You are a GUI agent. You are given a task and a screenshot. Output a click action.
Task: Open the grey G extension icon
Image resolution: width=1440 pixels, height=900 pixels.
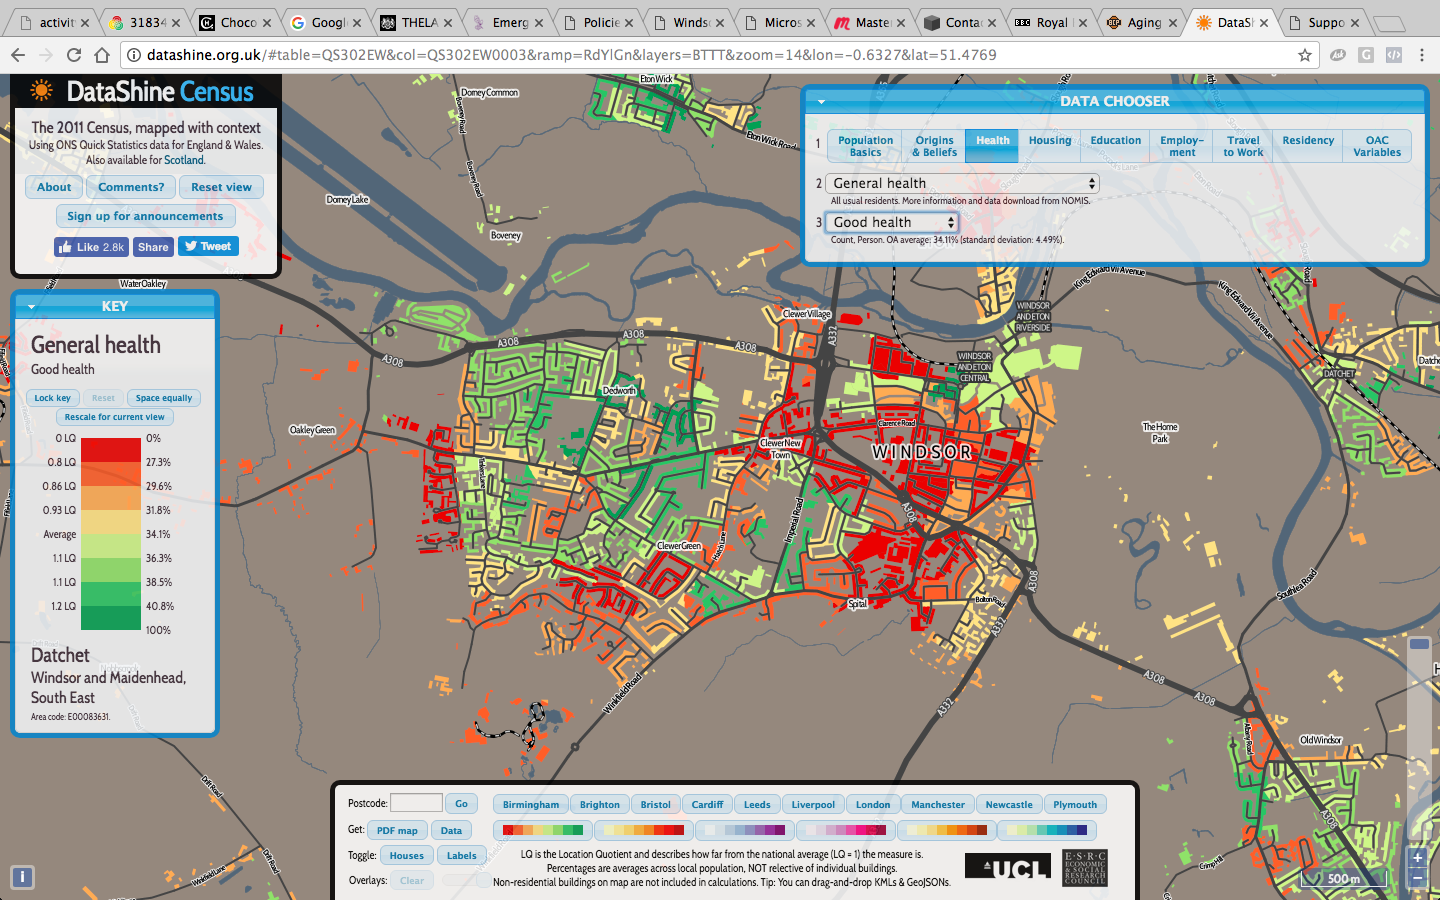(x=1366, y=55)
